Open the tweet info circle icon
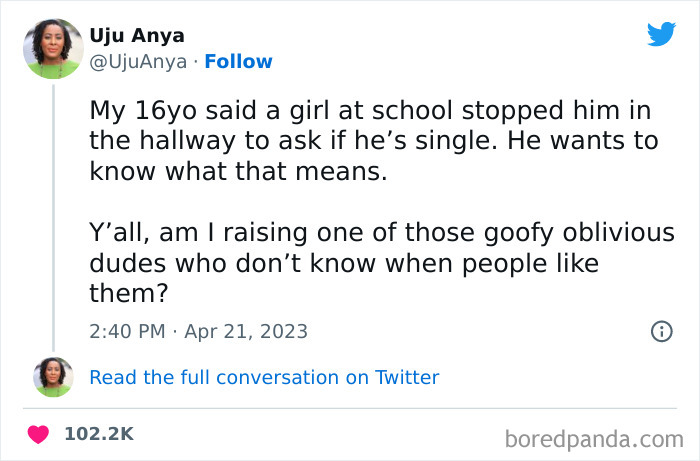The image size is (700, 461). tap(661, 331)
